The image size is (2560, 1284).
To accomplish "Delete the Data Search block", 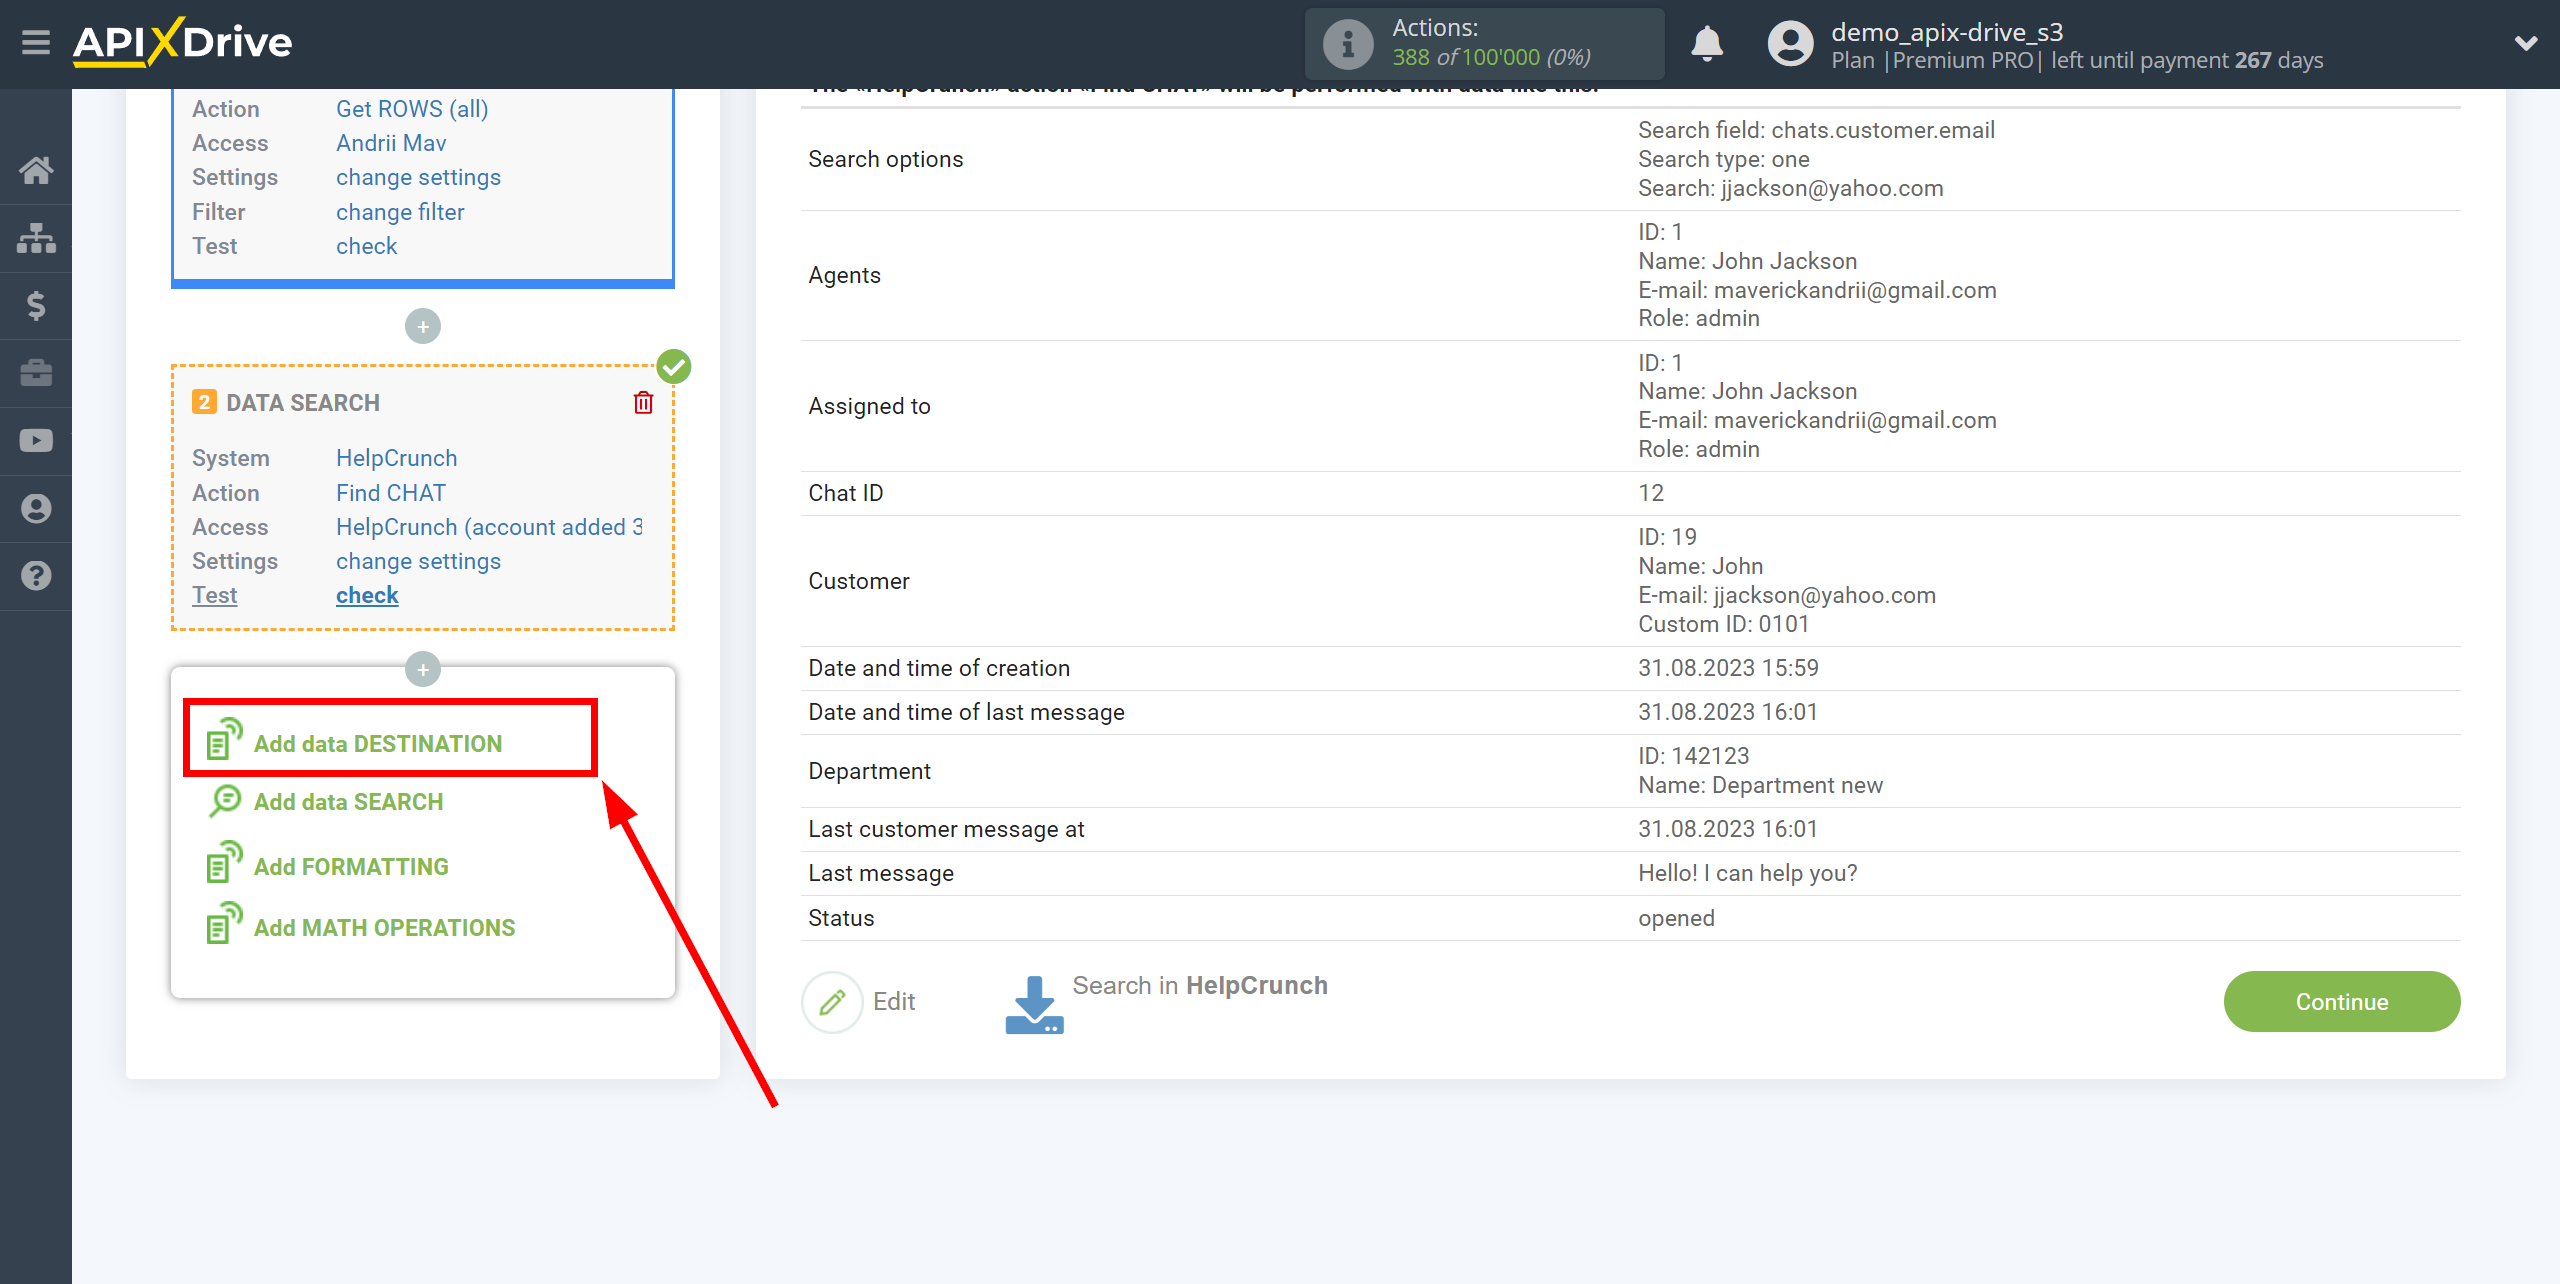I will (x=643, y=403).
